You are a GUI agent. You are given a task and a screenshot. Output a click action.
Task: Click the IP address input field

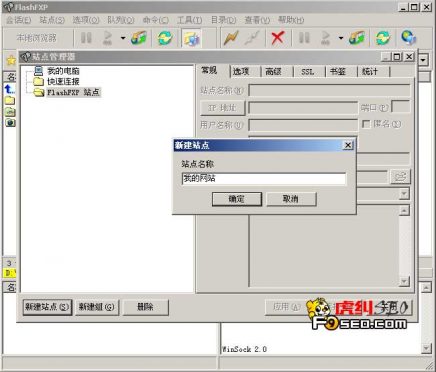[303, 108]
